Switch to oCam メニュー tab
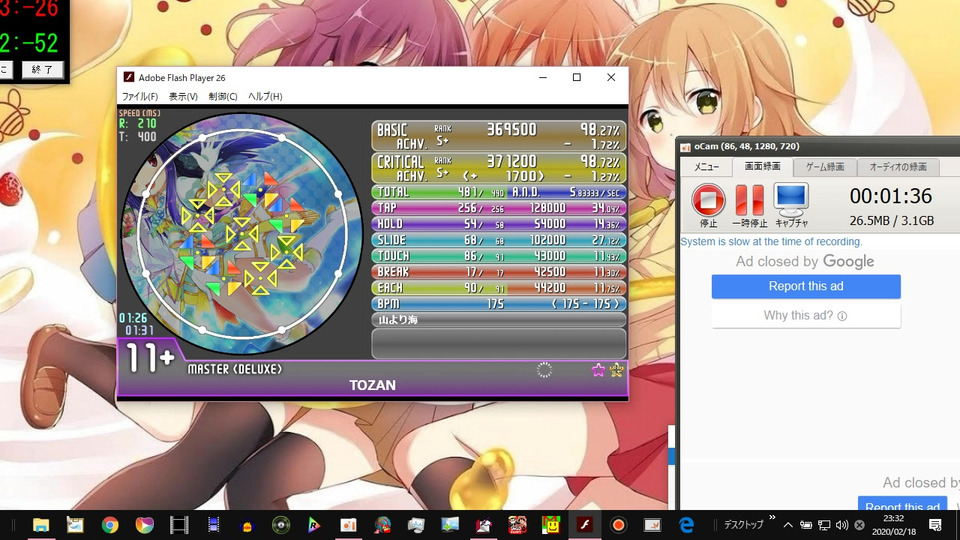The height and width of the screenshot is (540, 960). click(707, 167)
